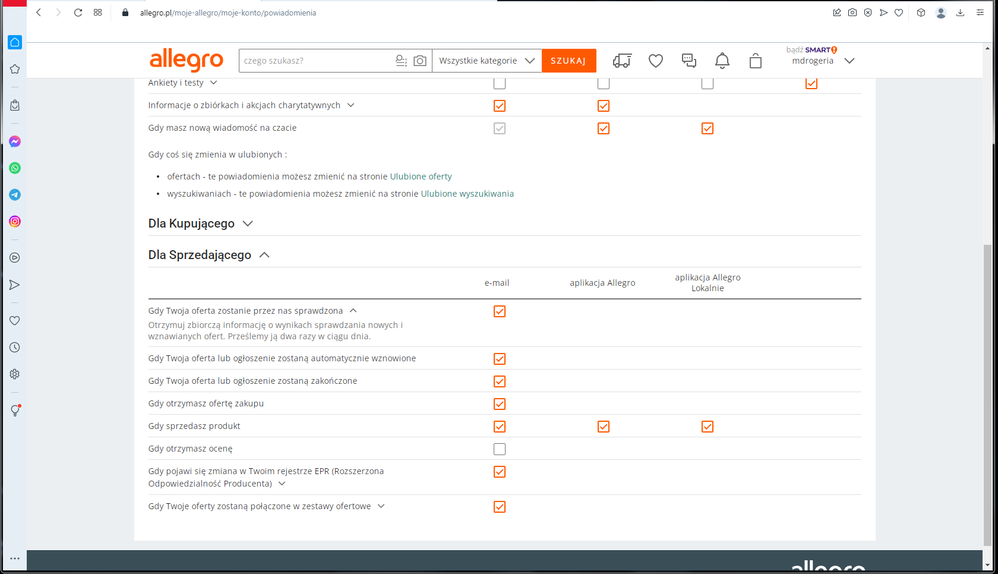The image size is (998, 574).
Task: Reload the page with the refresh button
Action: pos(78,13)
